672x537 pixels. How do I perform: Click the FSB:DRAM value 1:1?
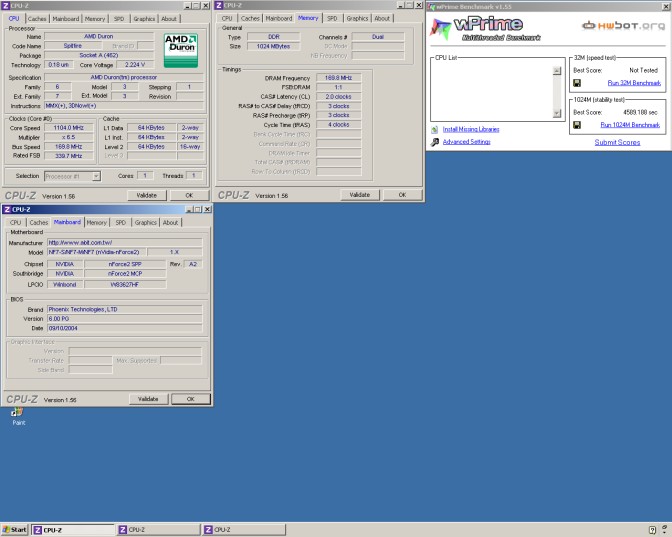point(339,87)
